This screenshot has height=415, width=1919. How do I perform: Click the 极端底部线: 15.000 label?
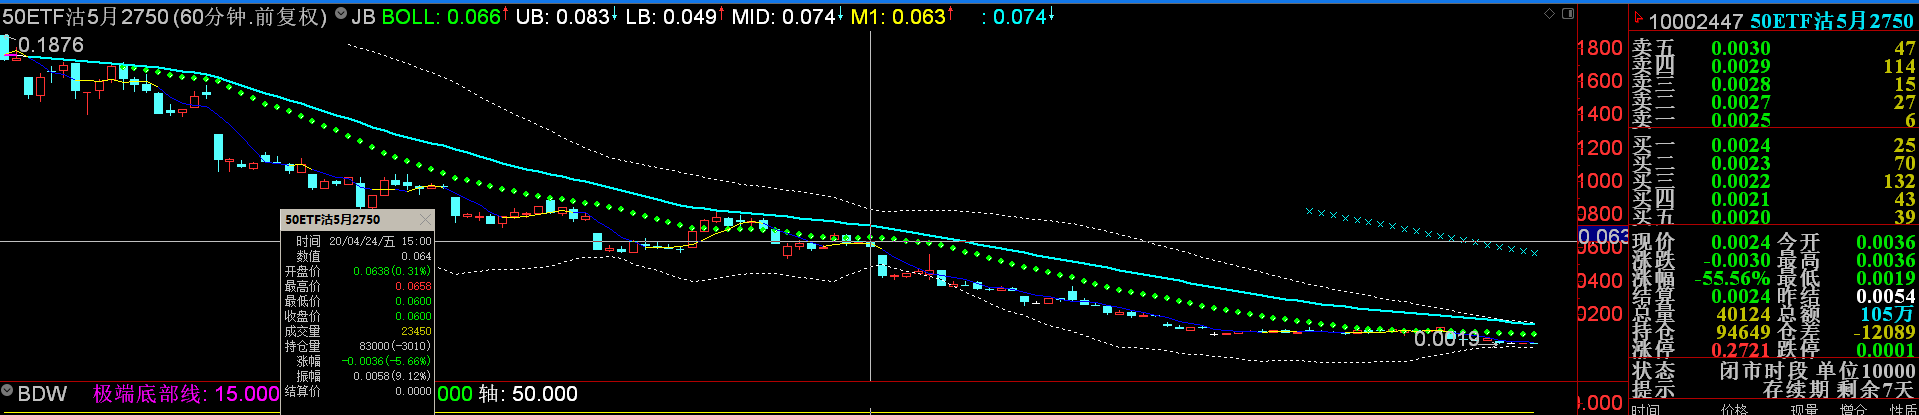point(186,394)
